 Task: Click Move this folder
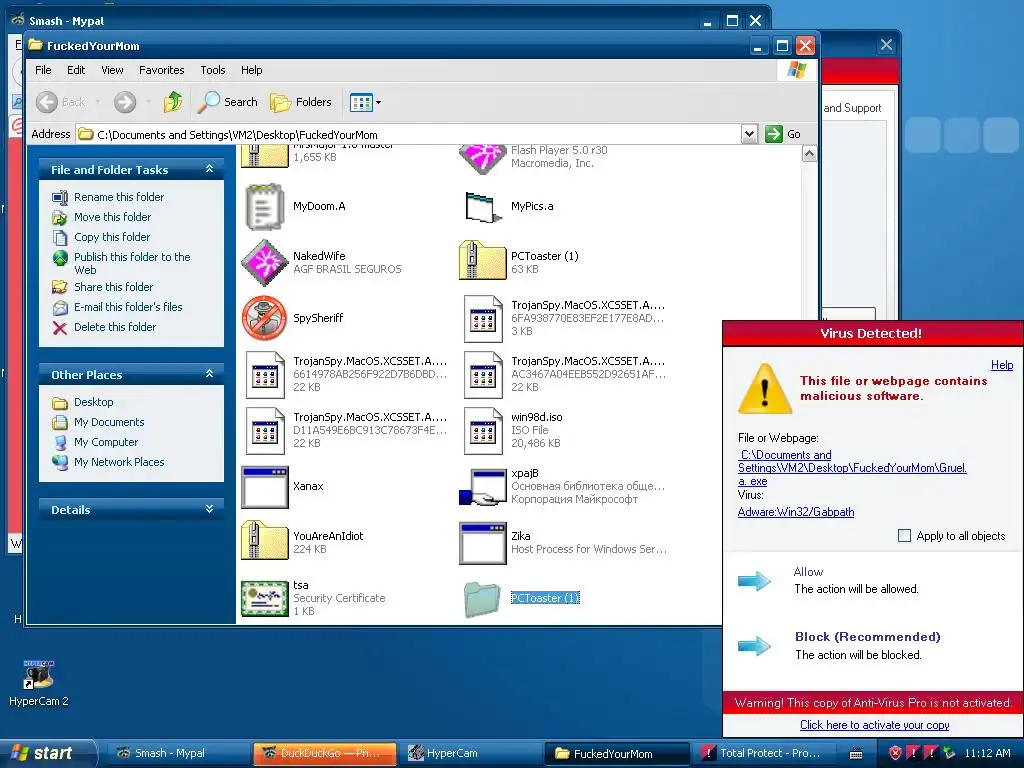point(112,217)
